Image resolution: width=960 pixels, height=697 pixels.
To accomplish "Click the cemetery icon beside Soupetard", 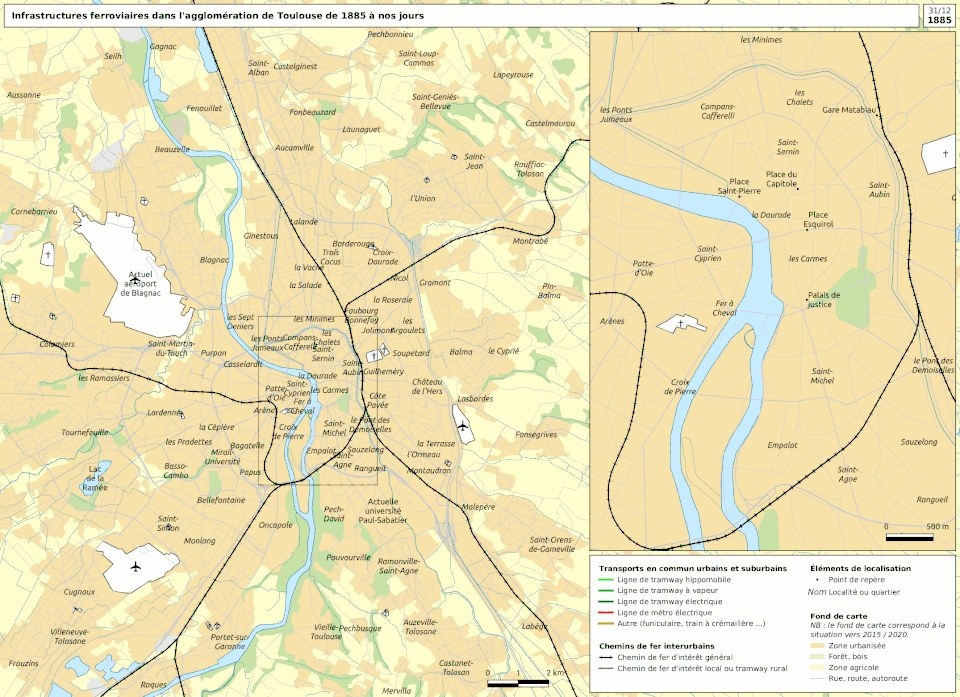I will (374, 355).
